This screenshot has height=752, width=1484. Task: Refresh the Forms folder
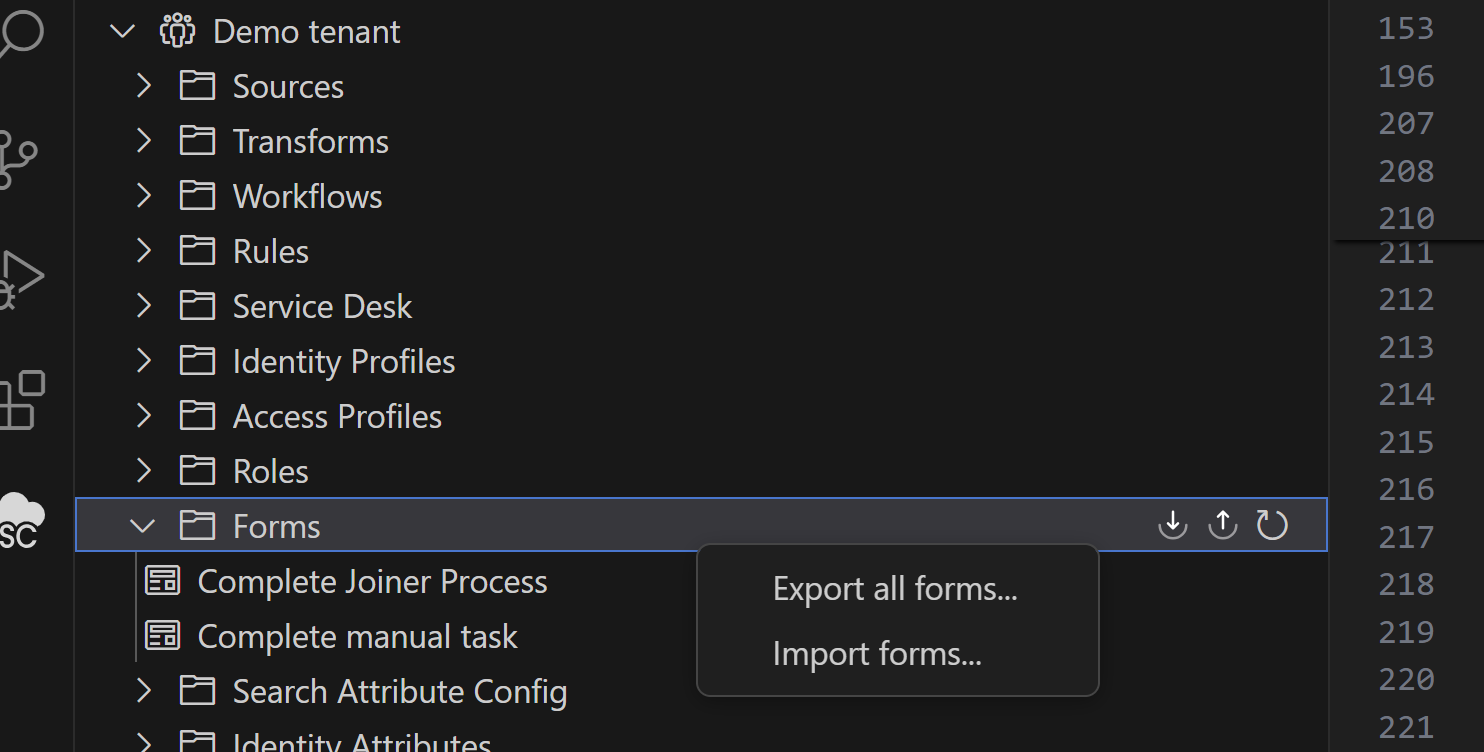[x=1272, y=524]
